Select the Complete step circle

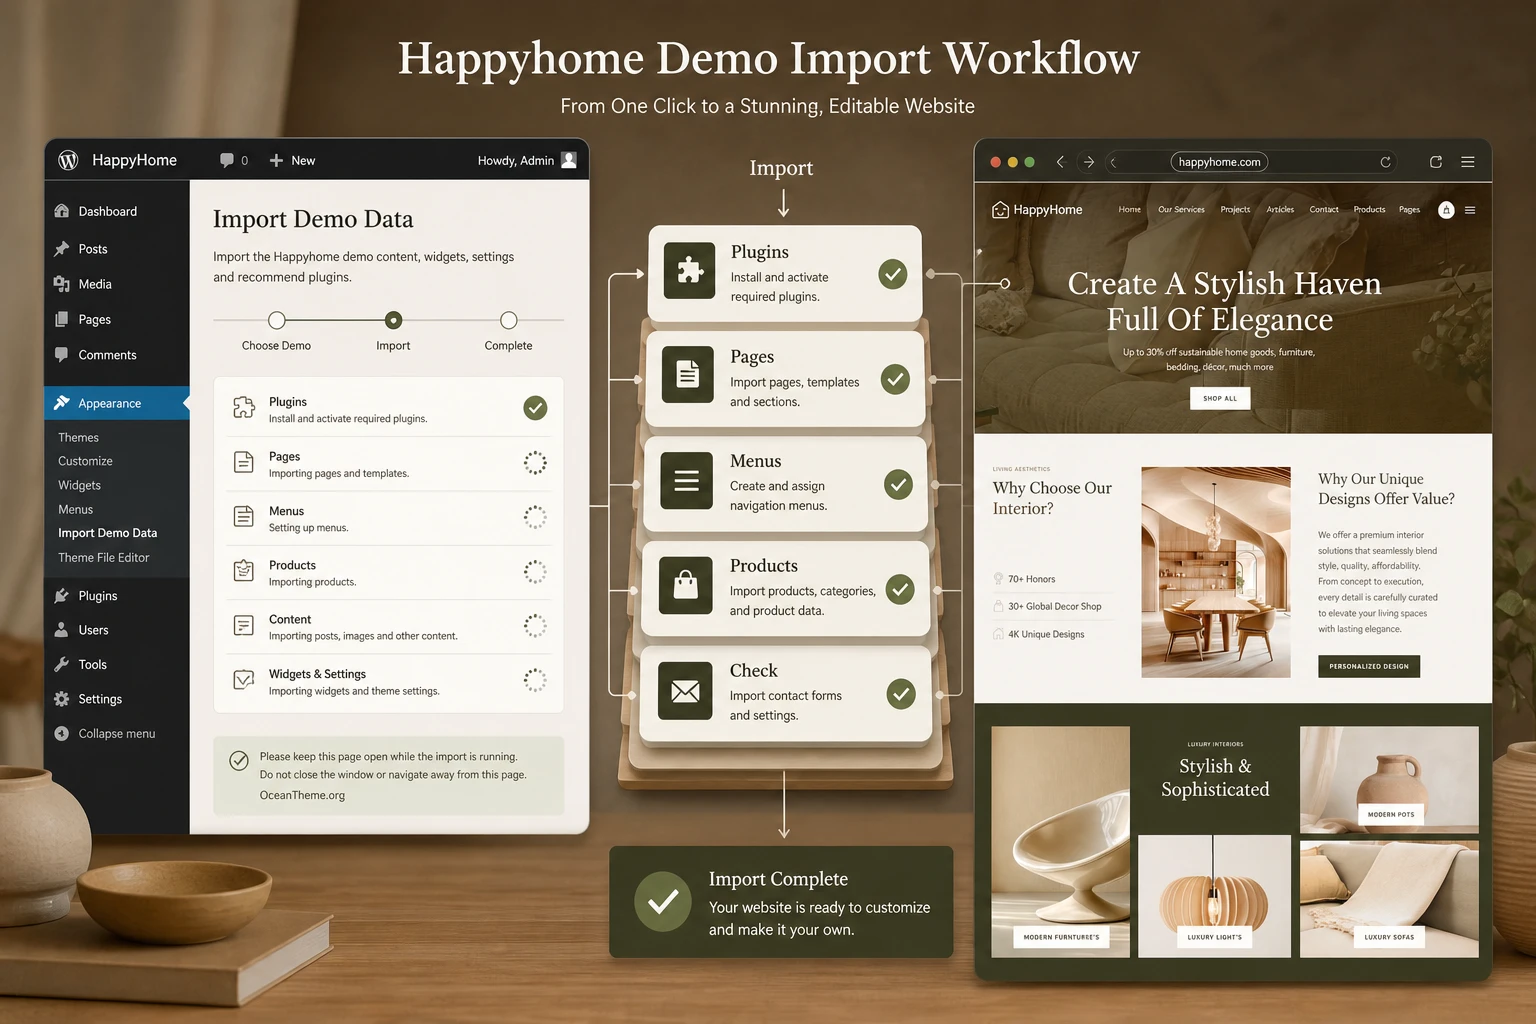click(509, 320)
